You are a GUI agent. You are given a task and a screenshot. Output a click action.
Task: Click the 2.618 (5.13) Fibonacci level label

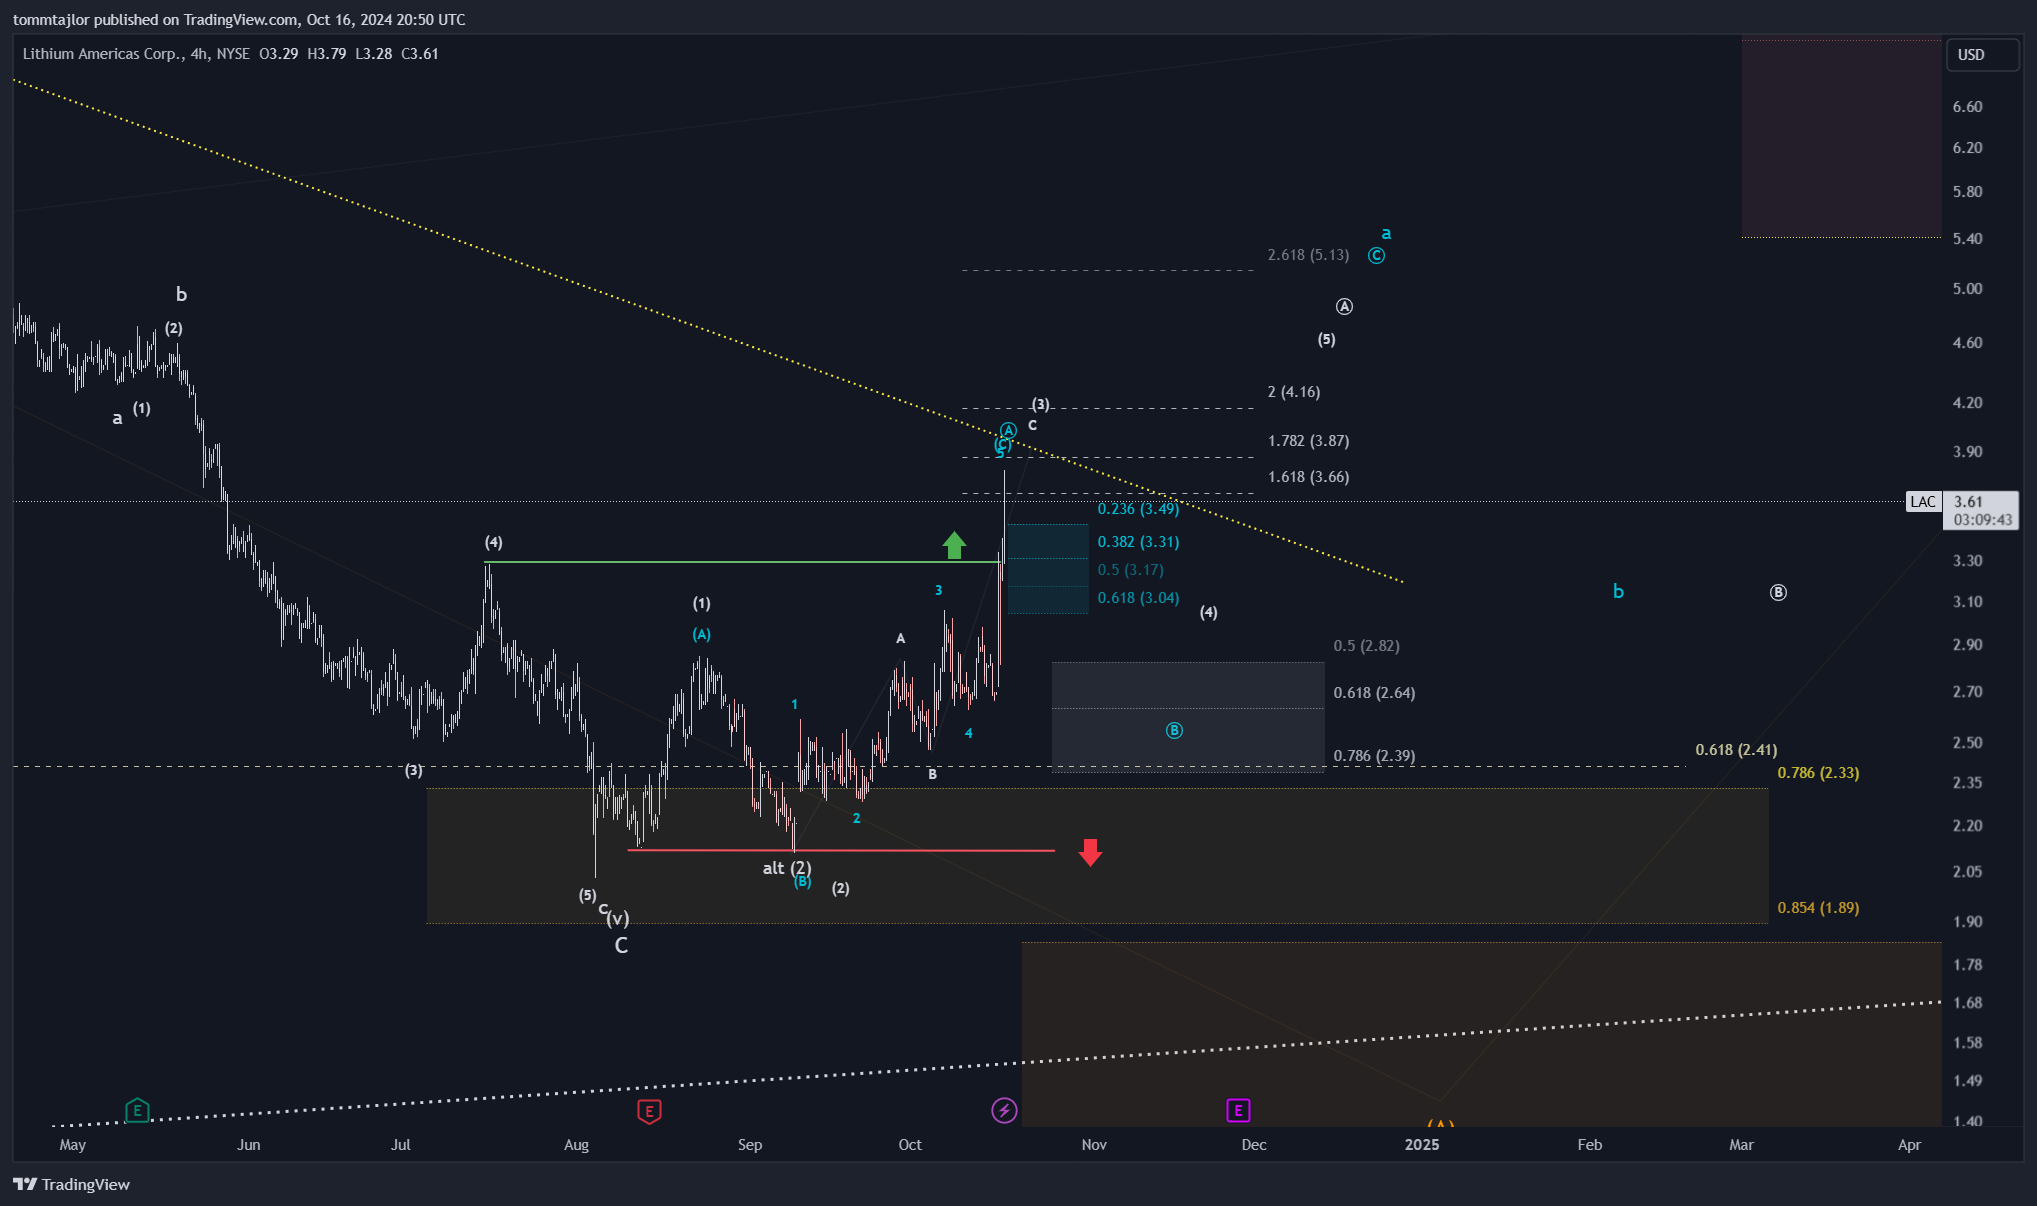coord(1308,255)
